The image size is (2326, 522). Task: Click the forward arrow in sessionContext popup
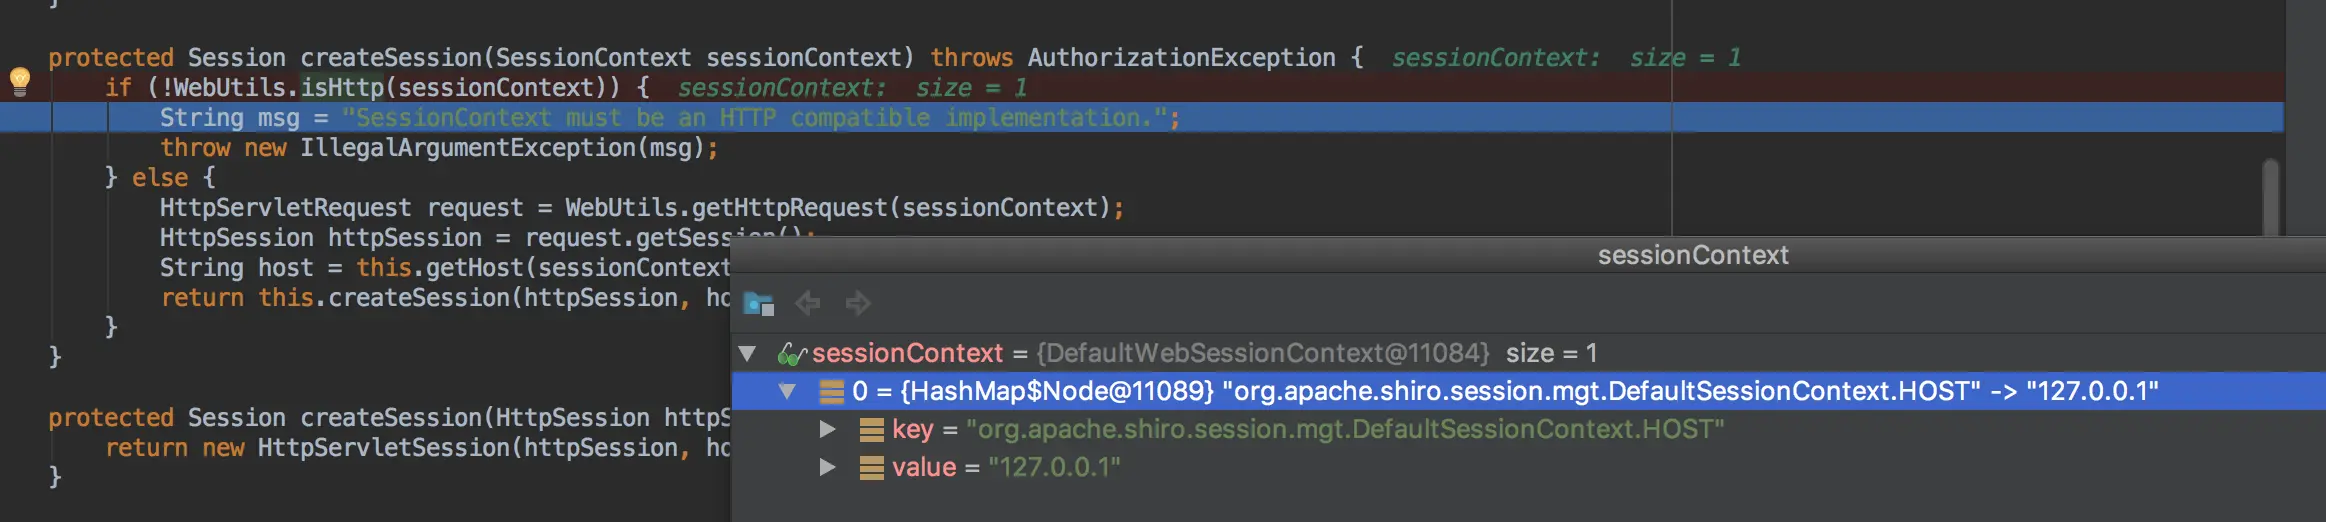(858, 303)
